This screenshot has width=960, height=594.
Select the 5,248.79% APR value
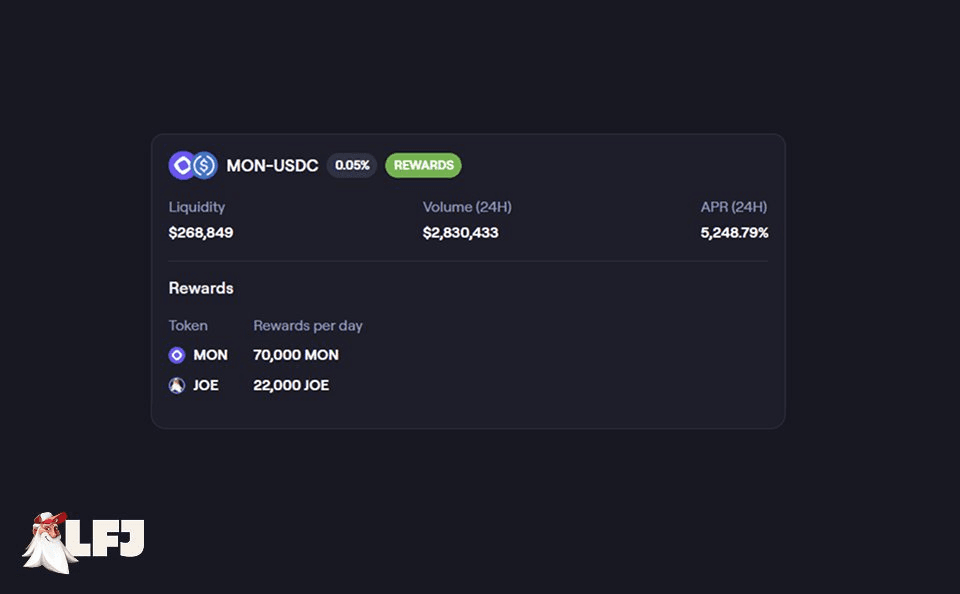pyautogui.click(x=734, y=232)
